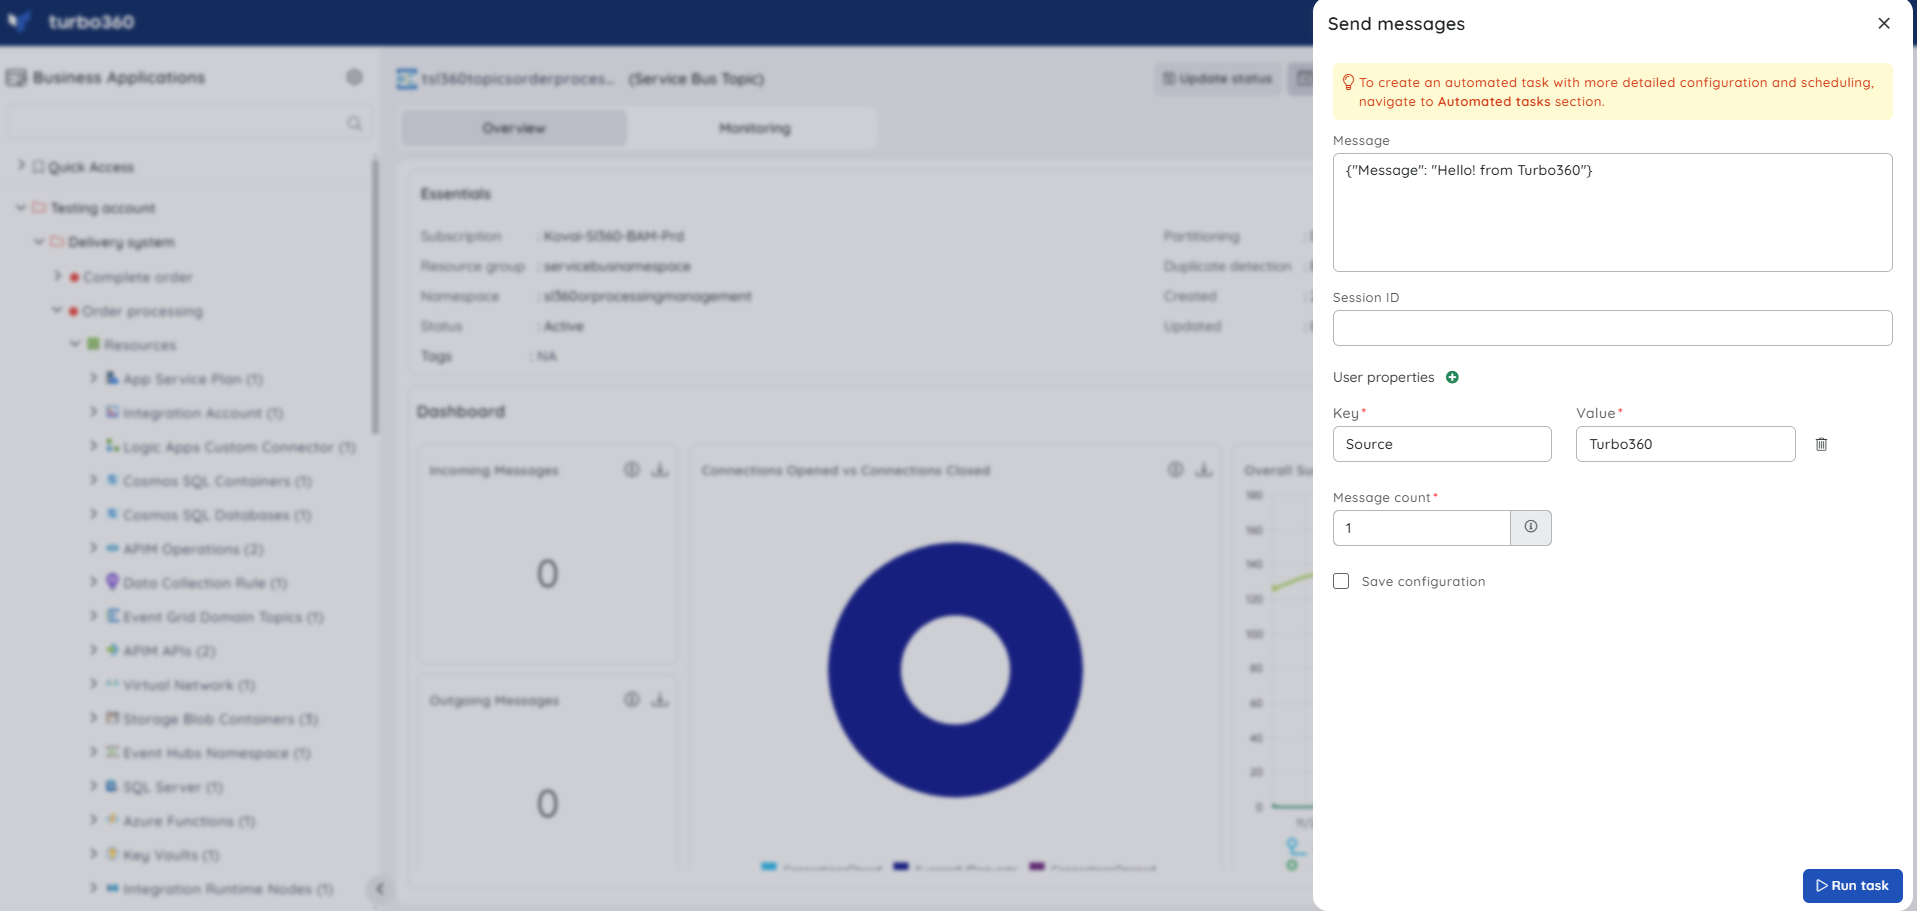Open Connections Opened vs Closed info icon

(x=1176, y=469)
